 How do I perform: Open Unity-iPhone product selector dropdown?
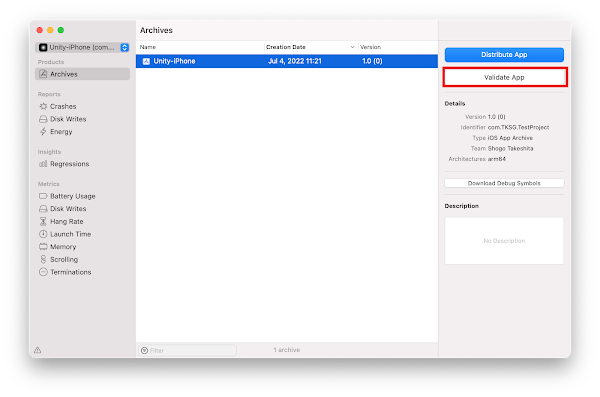(x=82, y=47)
